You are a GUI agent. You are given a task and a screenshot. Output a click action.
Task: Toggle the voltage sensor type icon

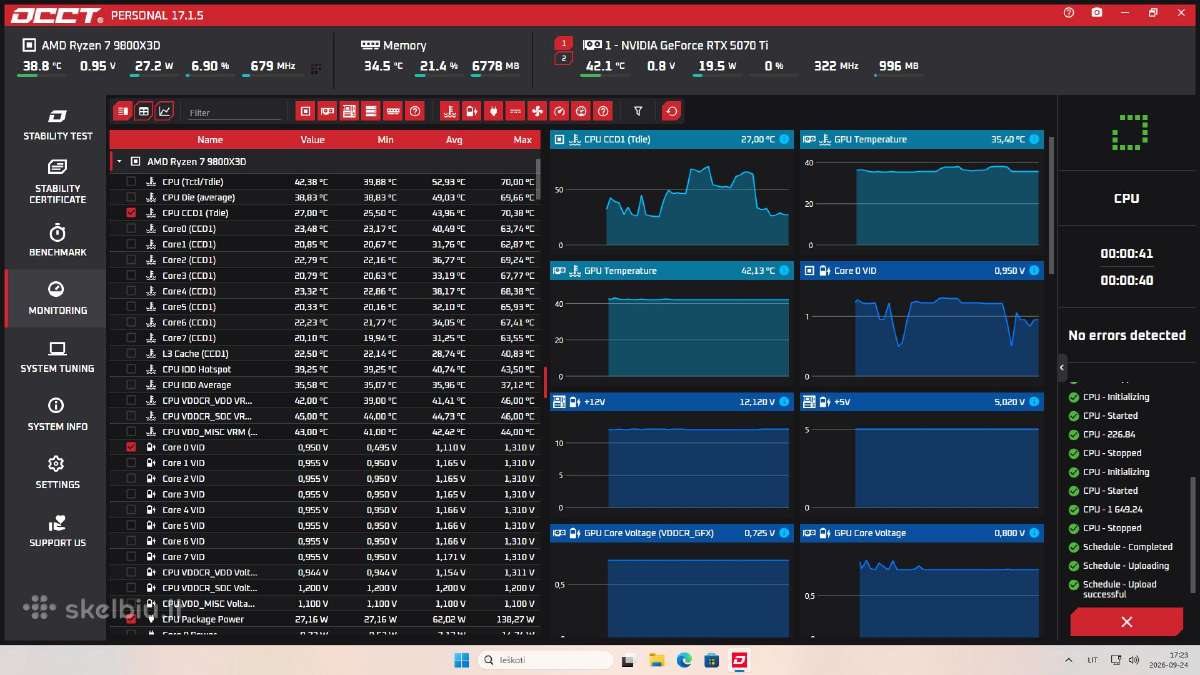point(471,111)
